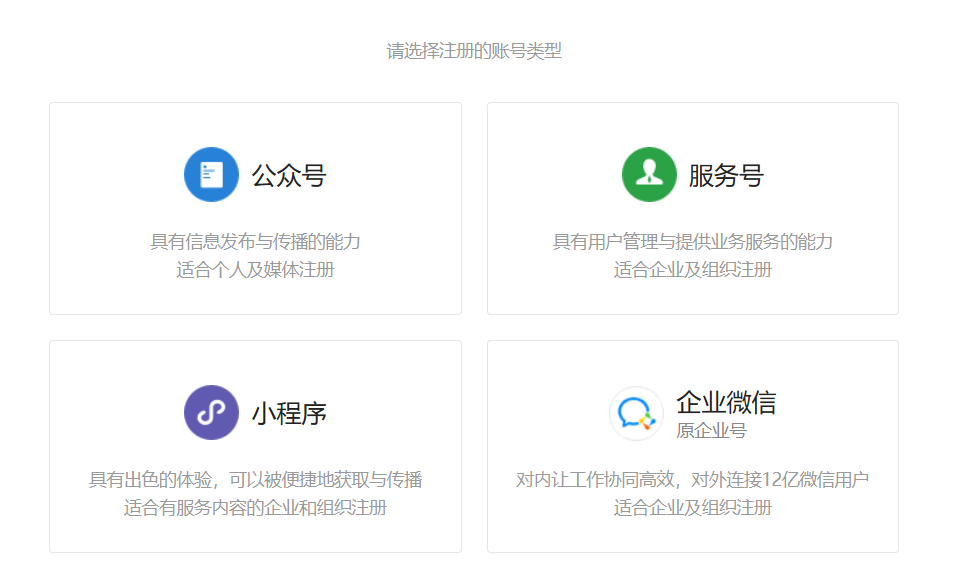Click 适合有服务内容的企业和组织注册 text
This screenshot has height=570, width=954.
[x=255, y=507]
